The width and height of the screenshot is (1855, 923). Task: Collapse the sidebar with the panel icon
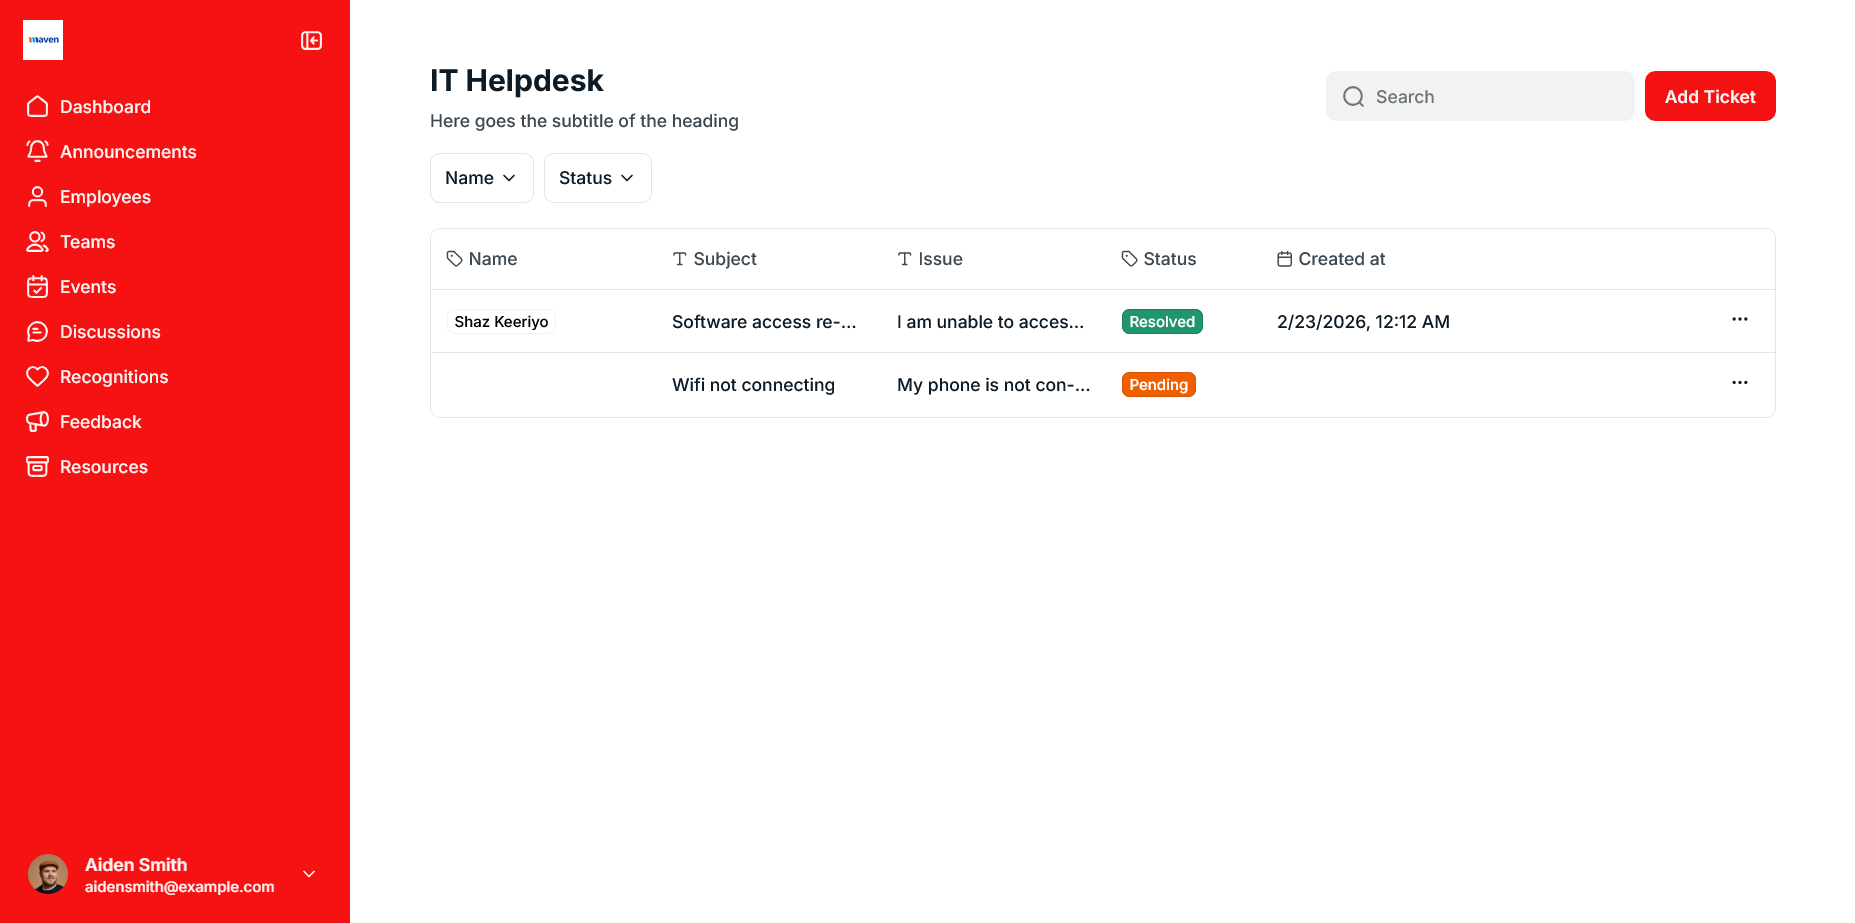click(x=311, y=41)
